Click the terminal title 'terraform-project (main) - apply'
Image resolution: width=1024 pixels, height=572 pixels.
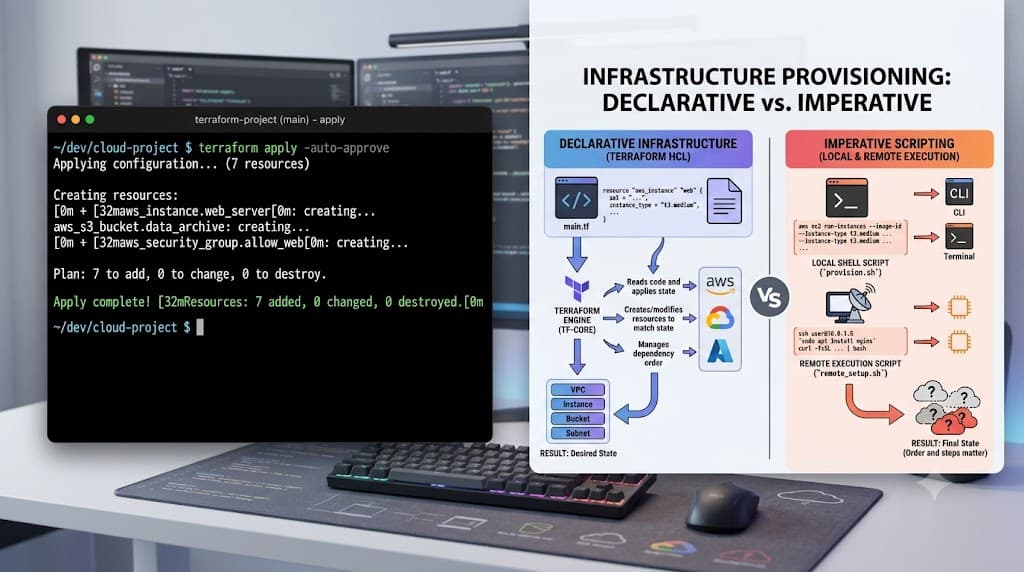(270, 119)
